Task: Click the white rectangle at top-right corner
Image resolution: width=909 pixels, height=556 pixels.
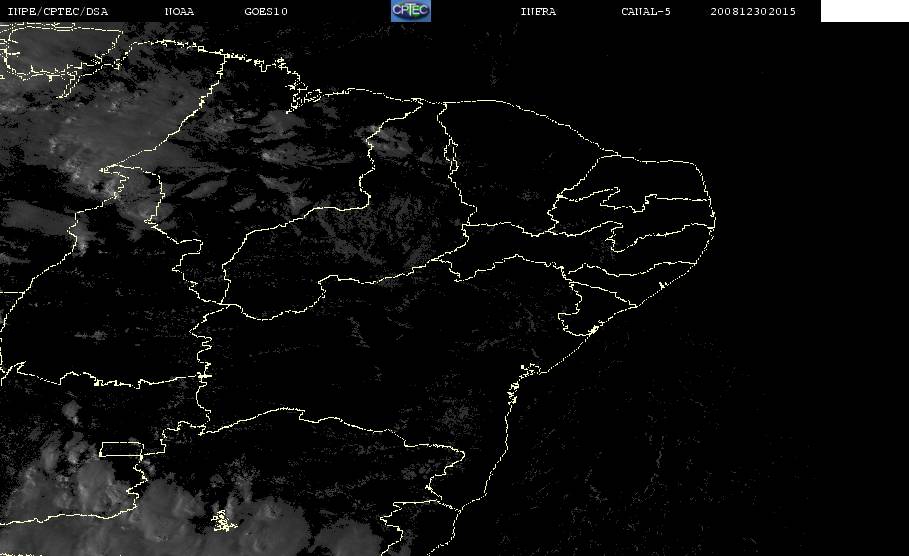Action: click(x=864, y=10)
